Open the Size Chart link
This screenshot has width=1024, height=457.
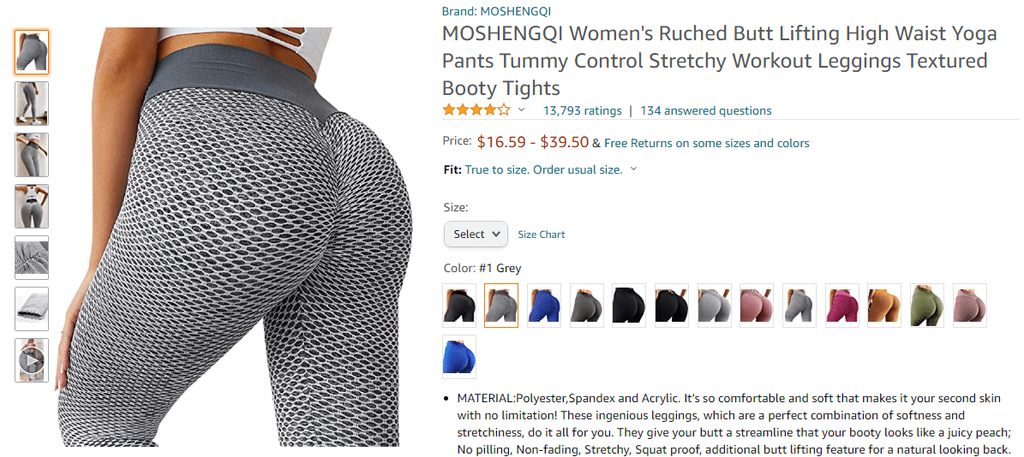click(x=541, y=234)
